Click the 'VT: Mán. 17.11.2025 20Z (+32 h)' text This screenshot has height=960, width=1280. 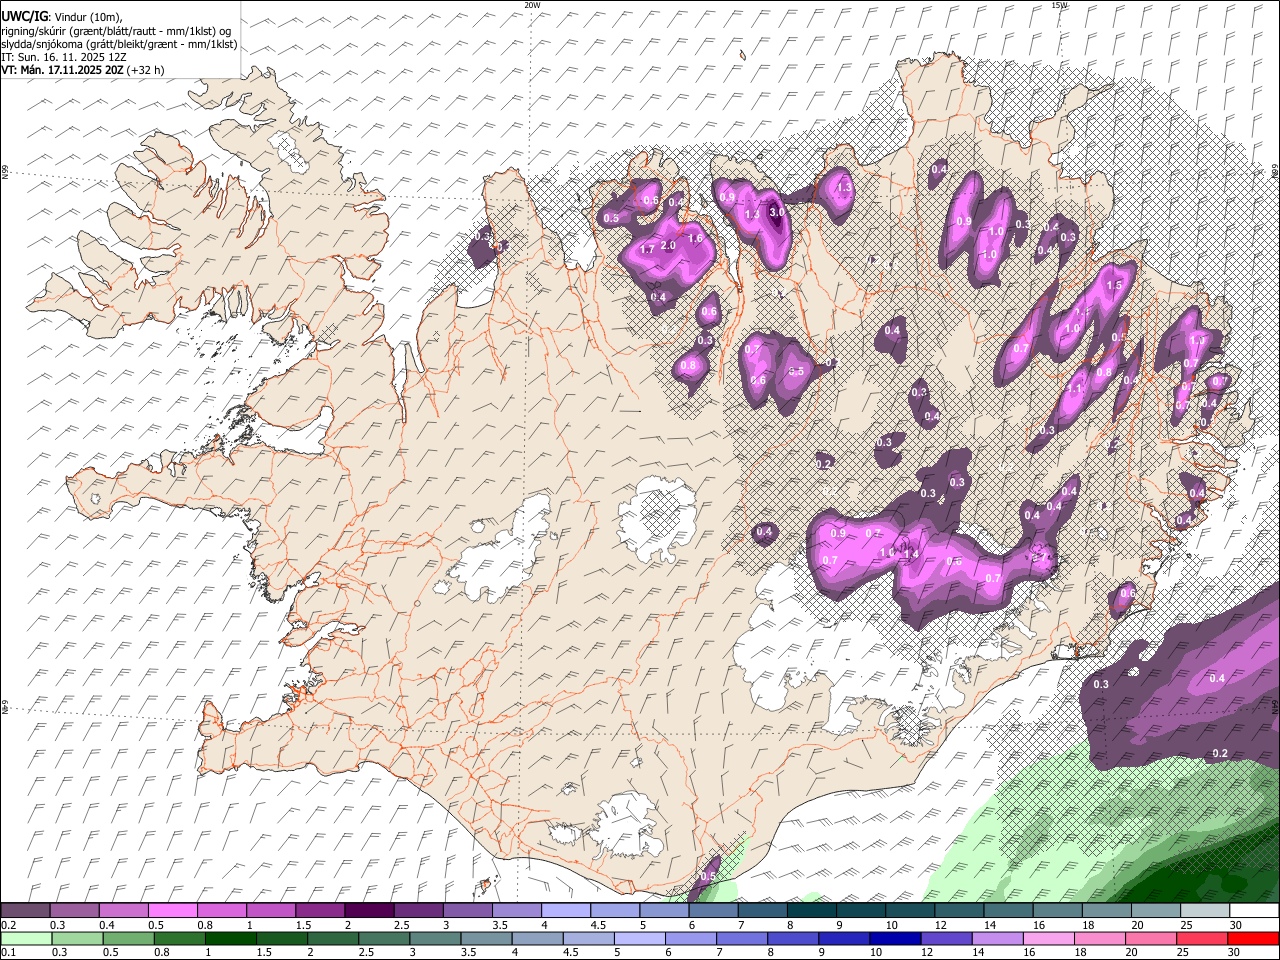[83, 70]
